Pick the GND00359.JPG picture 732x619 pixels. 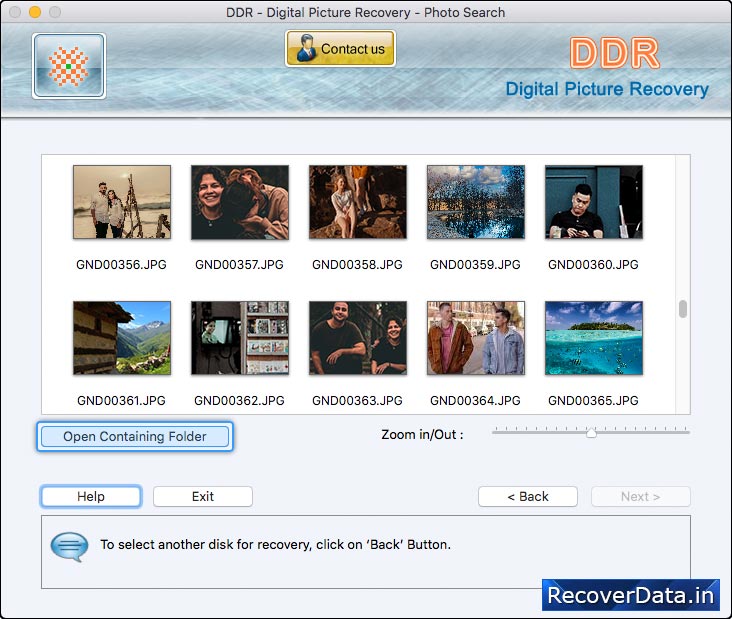[x=476, y=202]
